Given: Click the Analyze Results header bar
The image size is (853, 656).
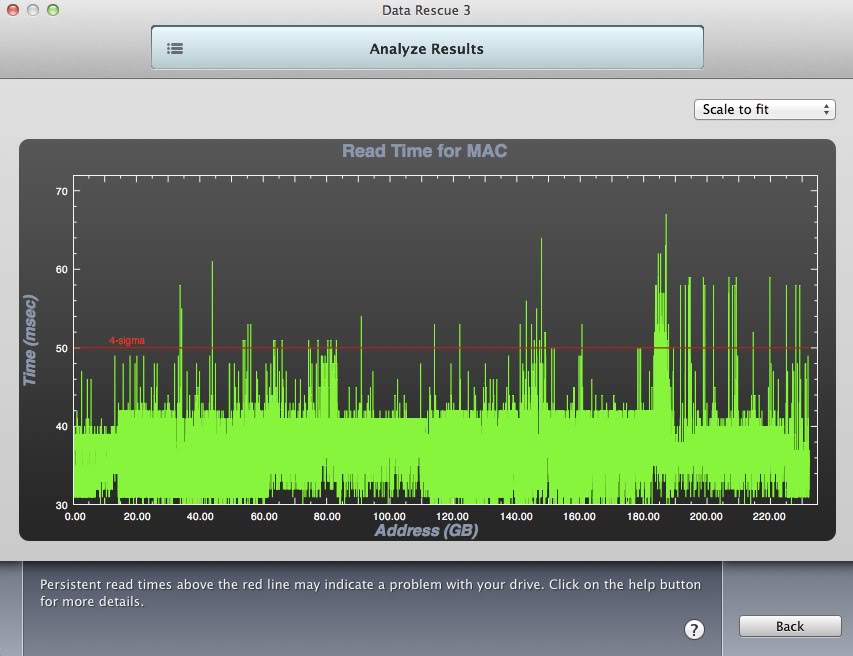Looking at the screenshot, I should [x=427, y=48].
